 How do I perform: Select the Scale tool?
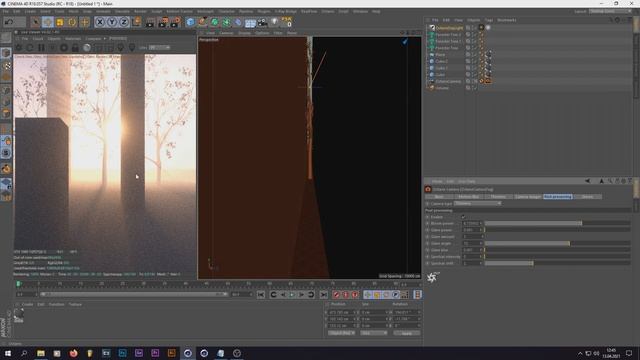pos(60,22)
